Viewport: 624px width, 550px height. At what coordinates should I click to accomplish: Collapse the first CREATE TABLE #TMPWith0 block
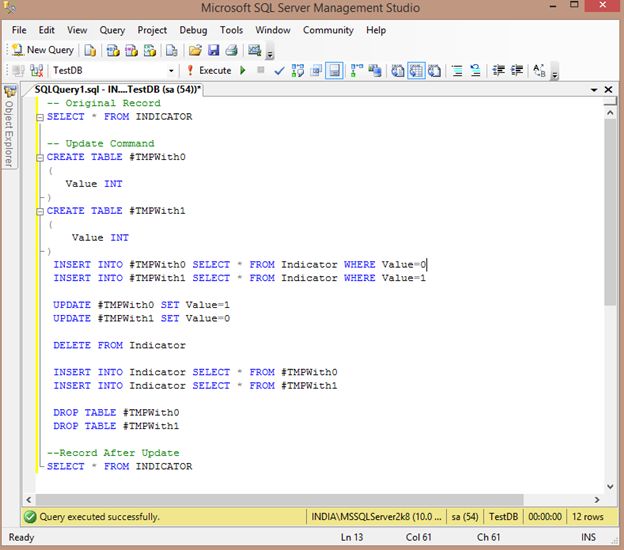pyautogui.click(x=40, y=157)
